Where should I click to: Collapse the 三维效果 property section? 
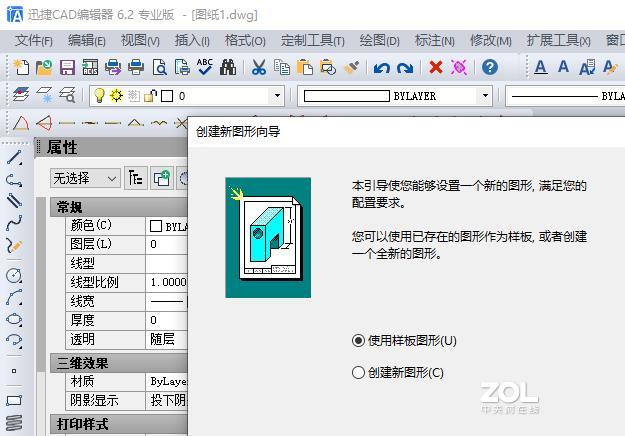click(x=119, y=363)
